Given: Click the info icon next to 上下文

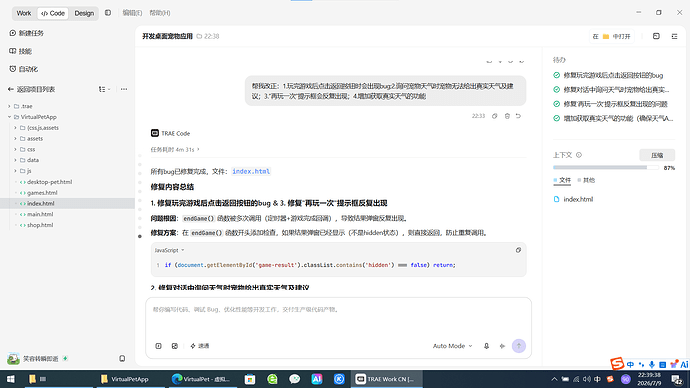Looking at the screenshot, I should (579, 155).
